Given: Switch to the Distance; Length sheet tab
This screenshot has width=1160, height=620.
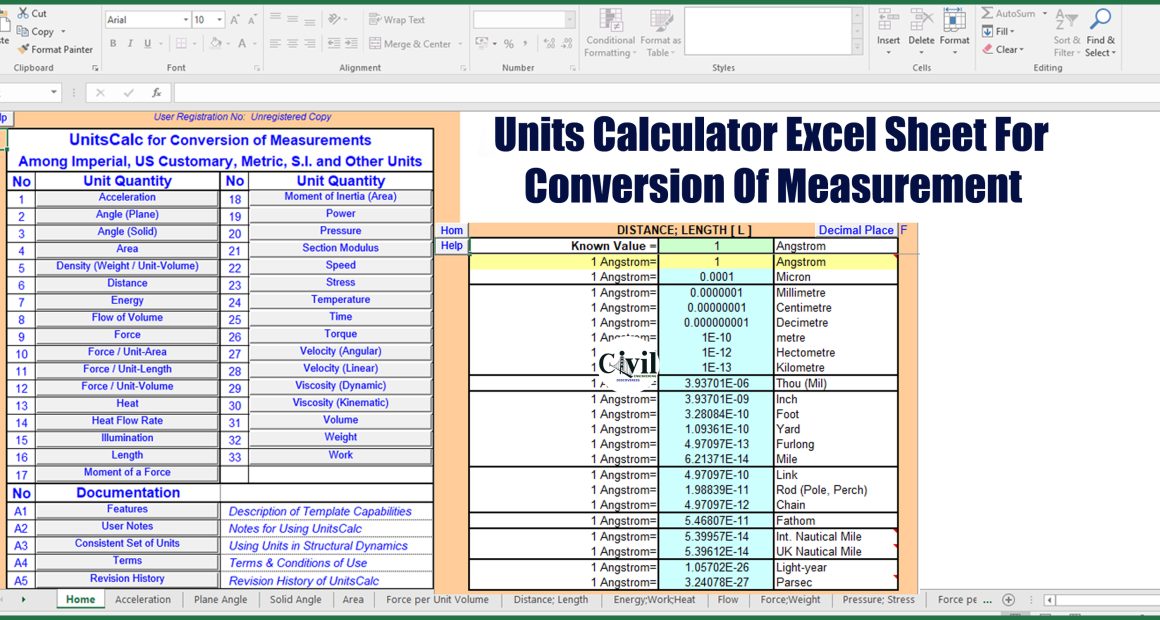Looking at the screenshot, I should [551, 599].
